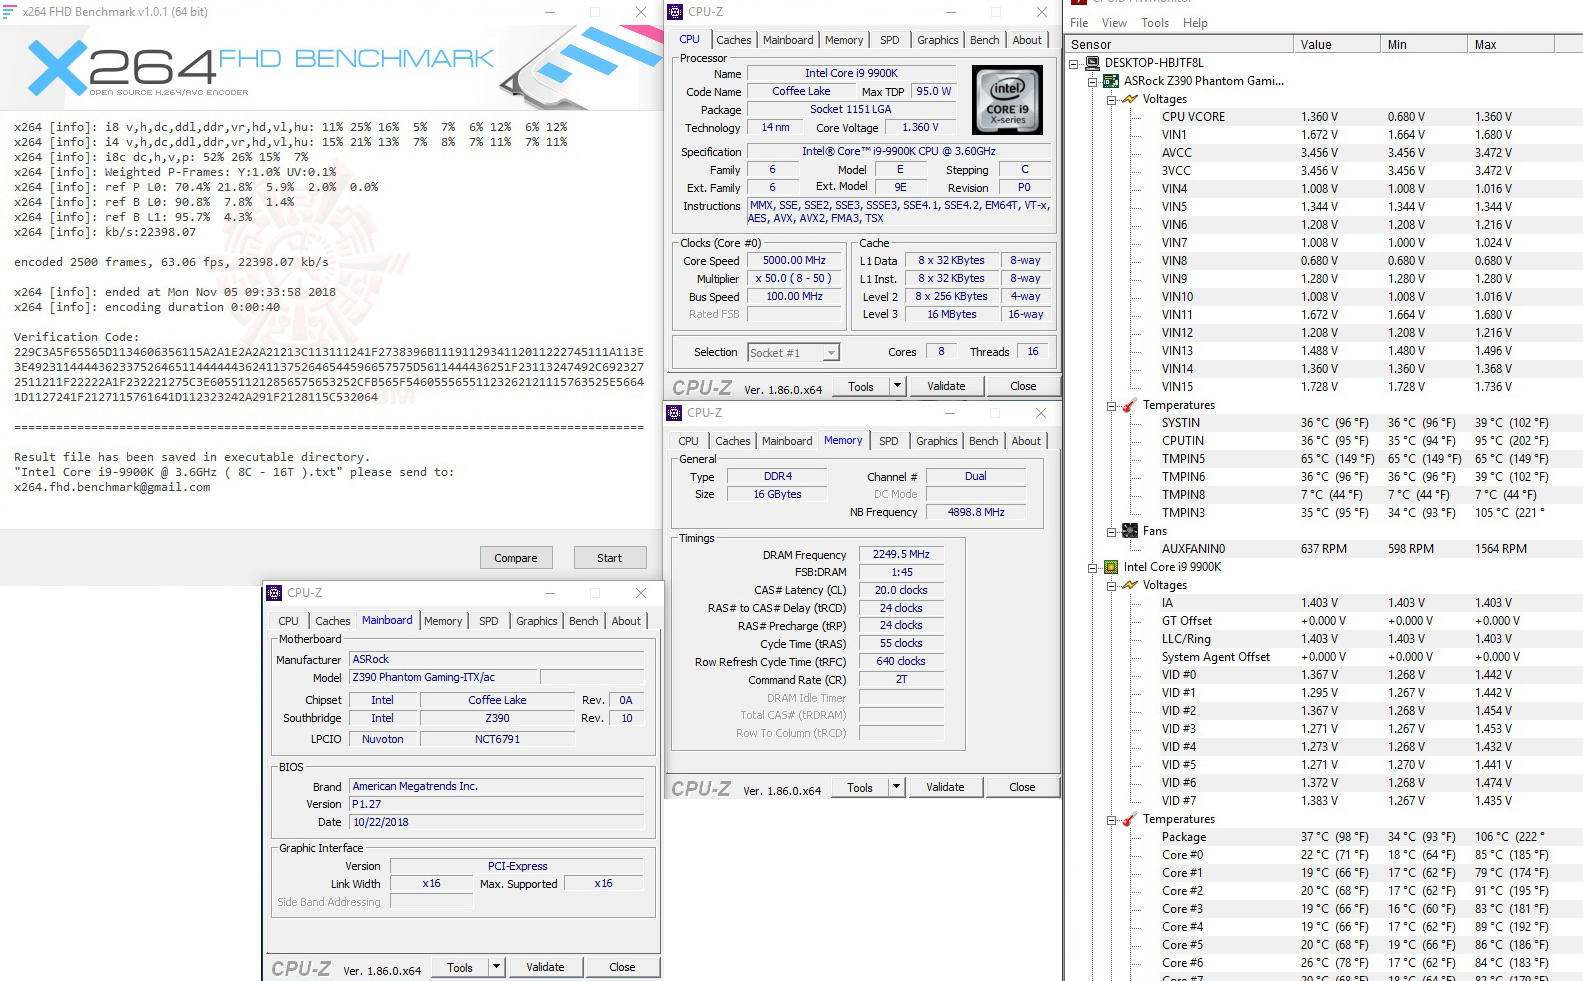Open the Socket #1 selection dropdown
This screenshot has height=981, width=1583.
tap(831, 352)
